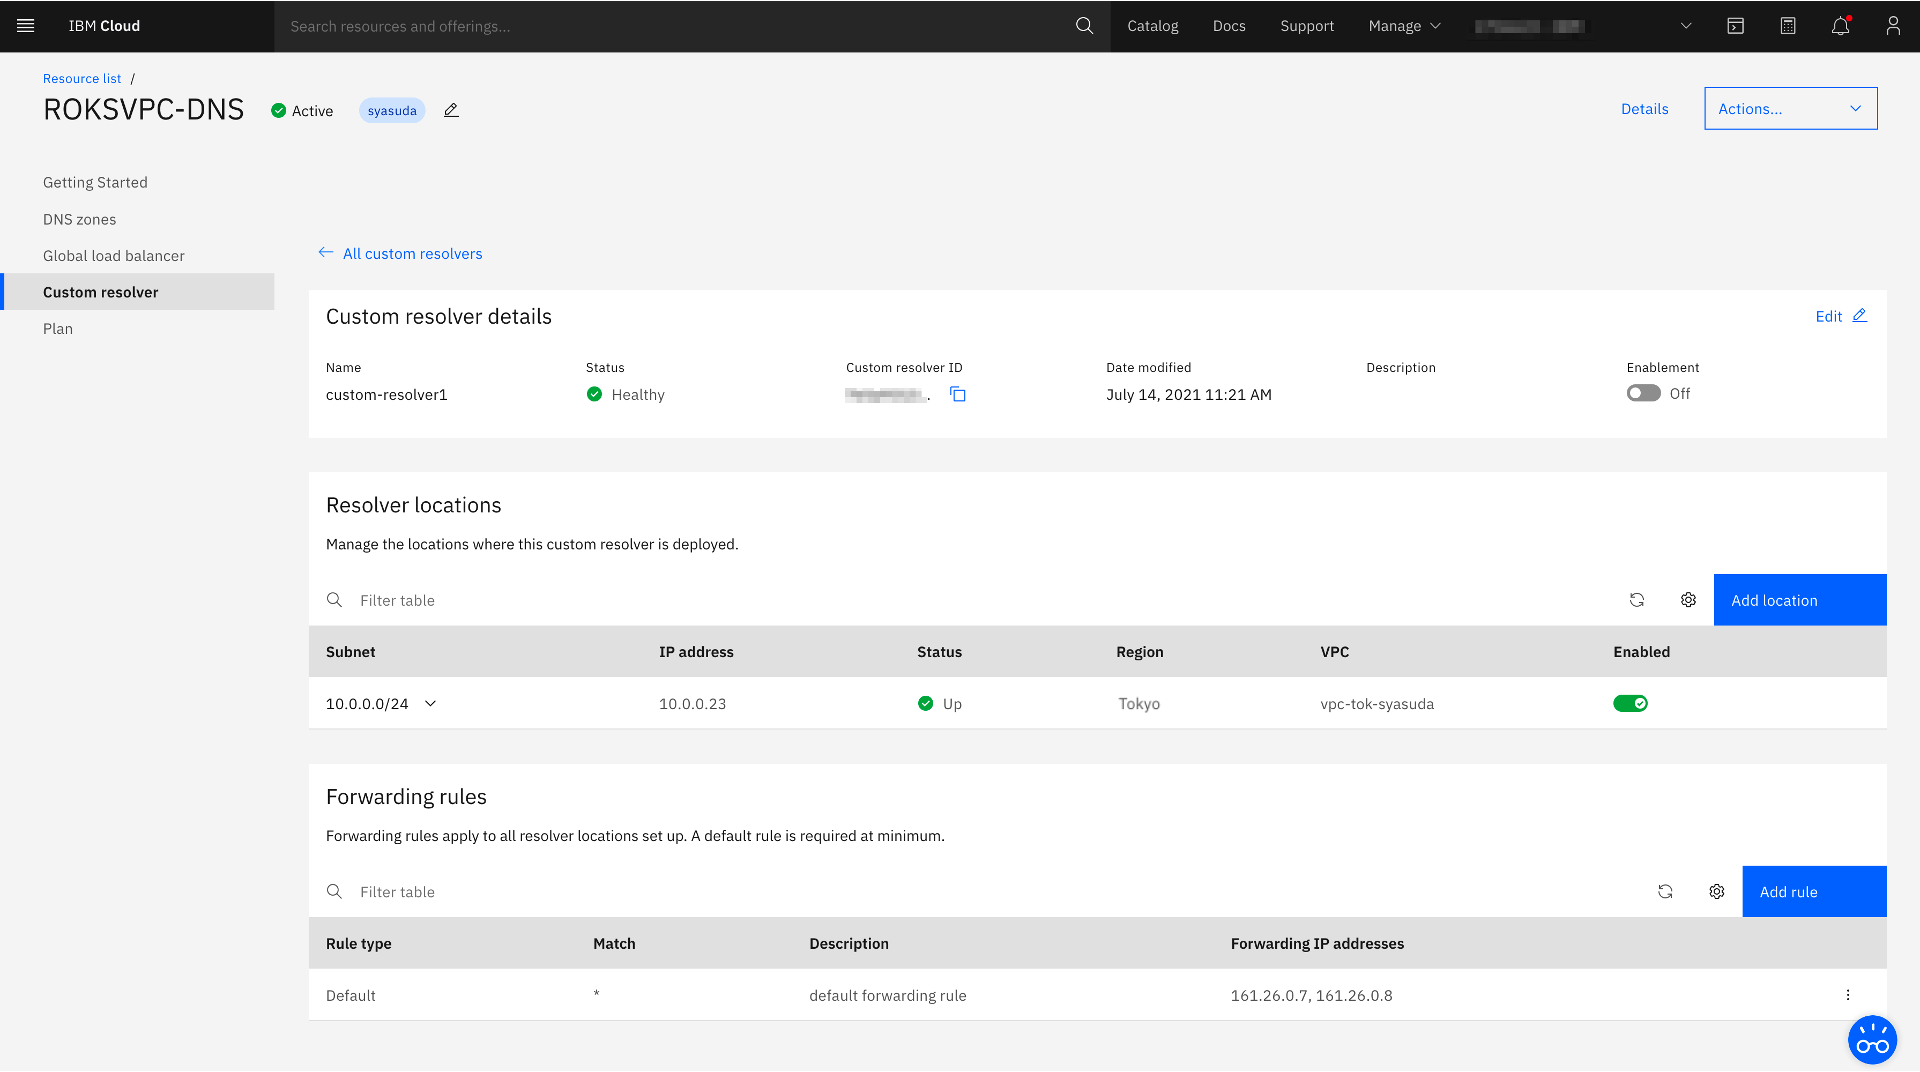Go back to All custom resolvers
Image resolution: width=1920 pixels, height=1072 pixels.
click(412, 254)
